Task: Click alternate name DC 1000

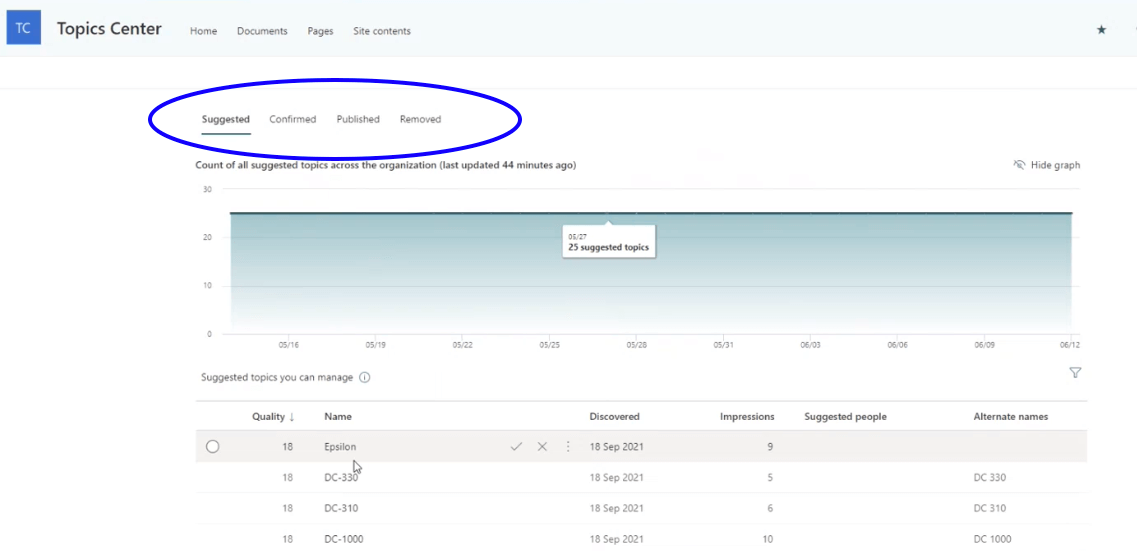Action: point(993,539)
